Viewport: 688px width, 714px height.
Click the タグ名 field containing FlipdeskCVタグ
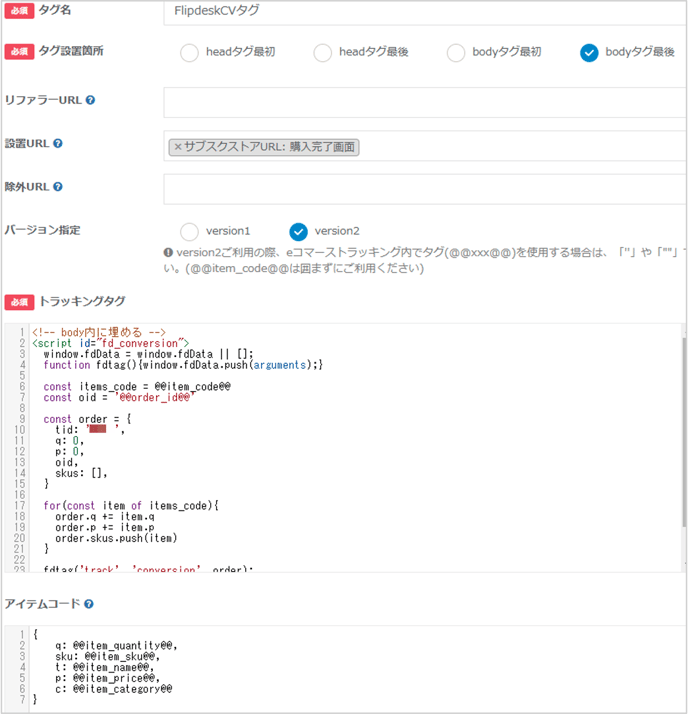pos(425,12)
